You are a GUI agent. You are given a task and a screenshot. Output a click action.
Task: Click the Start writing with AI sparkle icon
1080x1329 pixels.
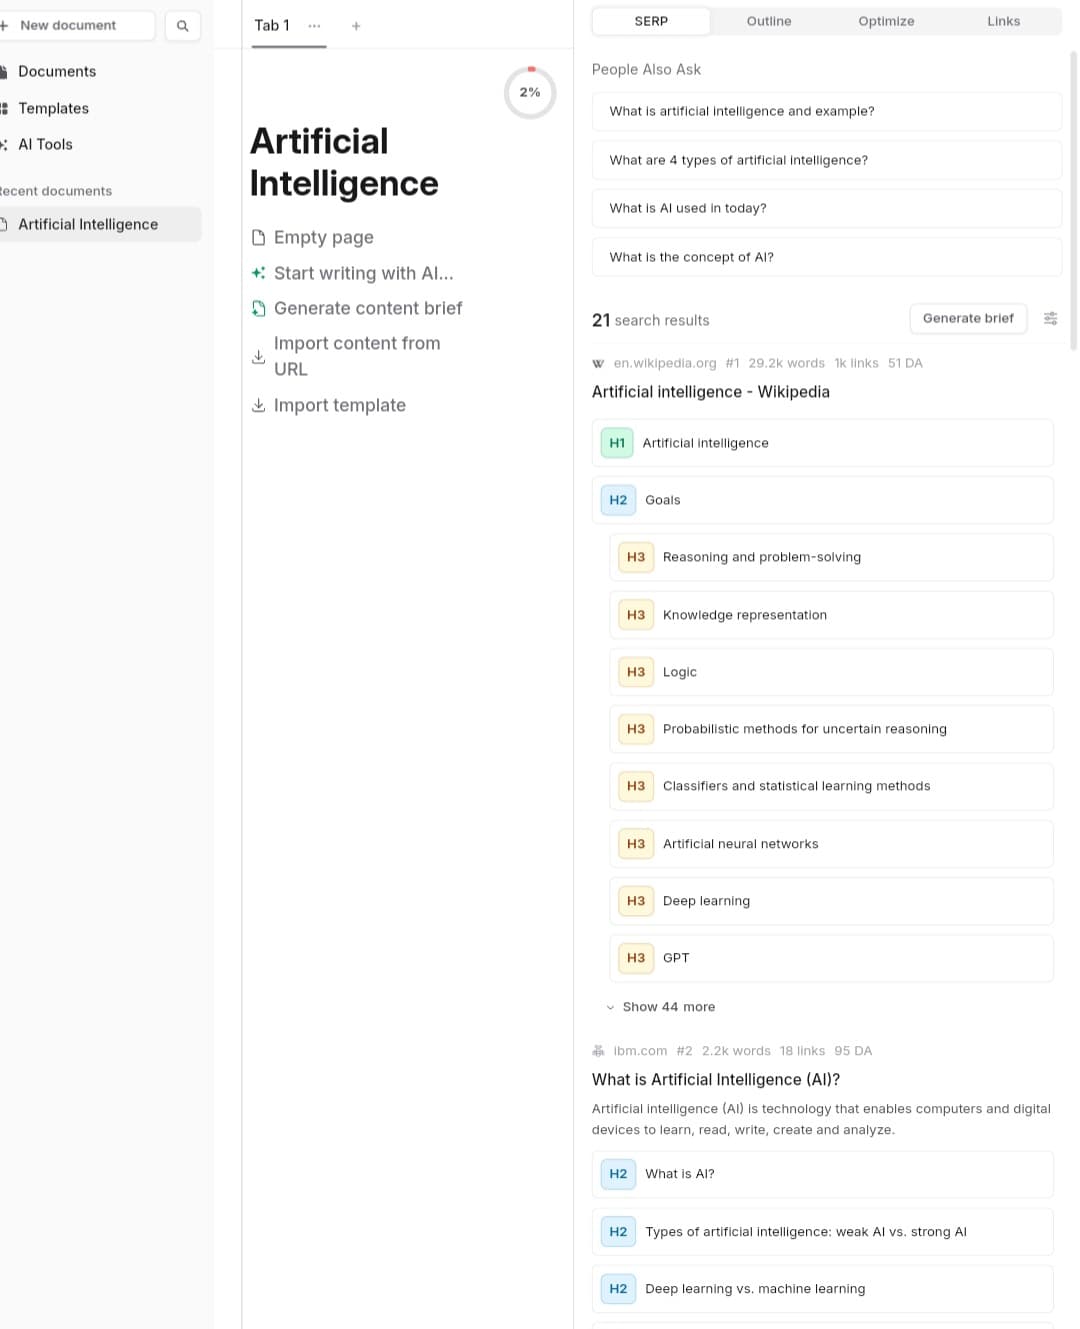(258, 273)
